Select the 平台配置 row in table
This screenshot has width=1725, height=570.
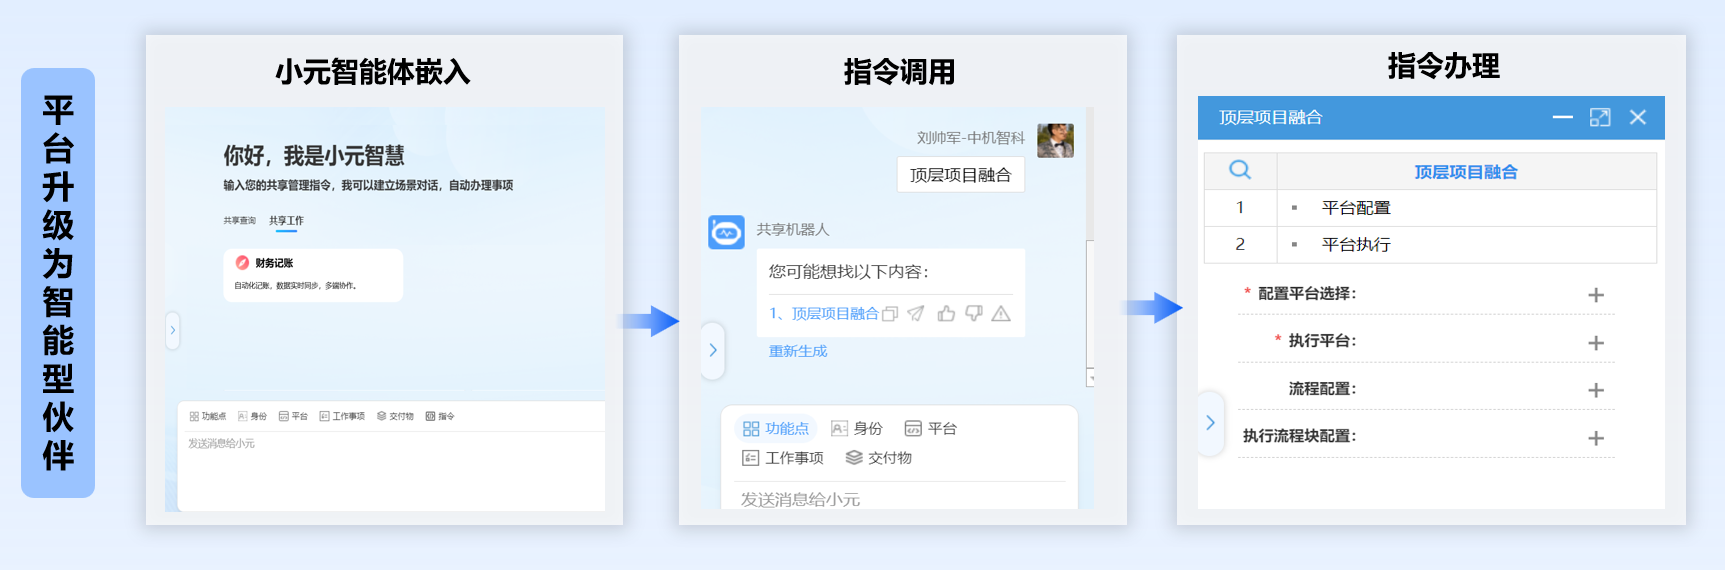(x=1356, y=208)
